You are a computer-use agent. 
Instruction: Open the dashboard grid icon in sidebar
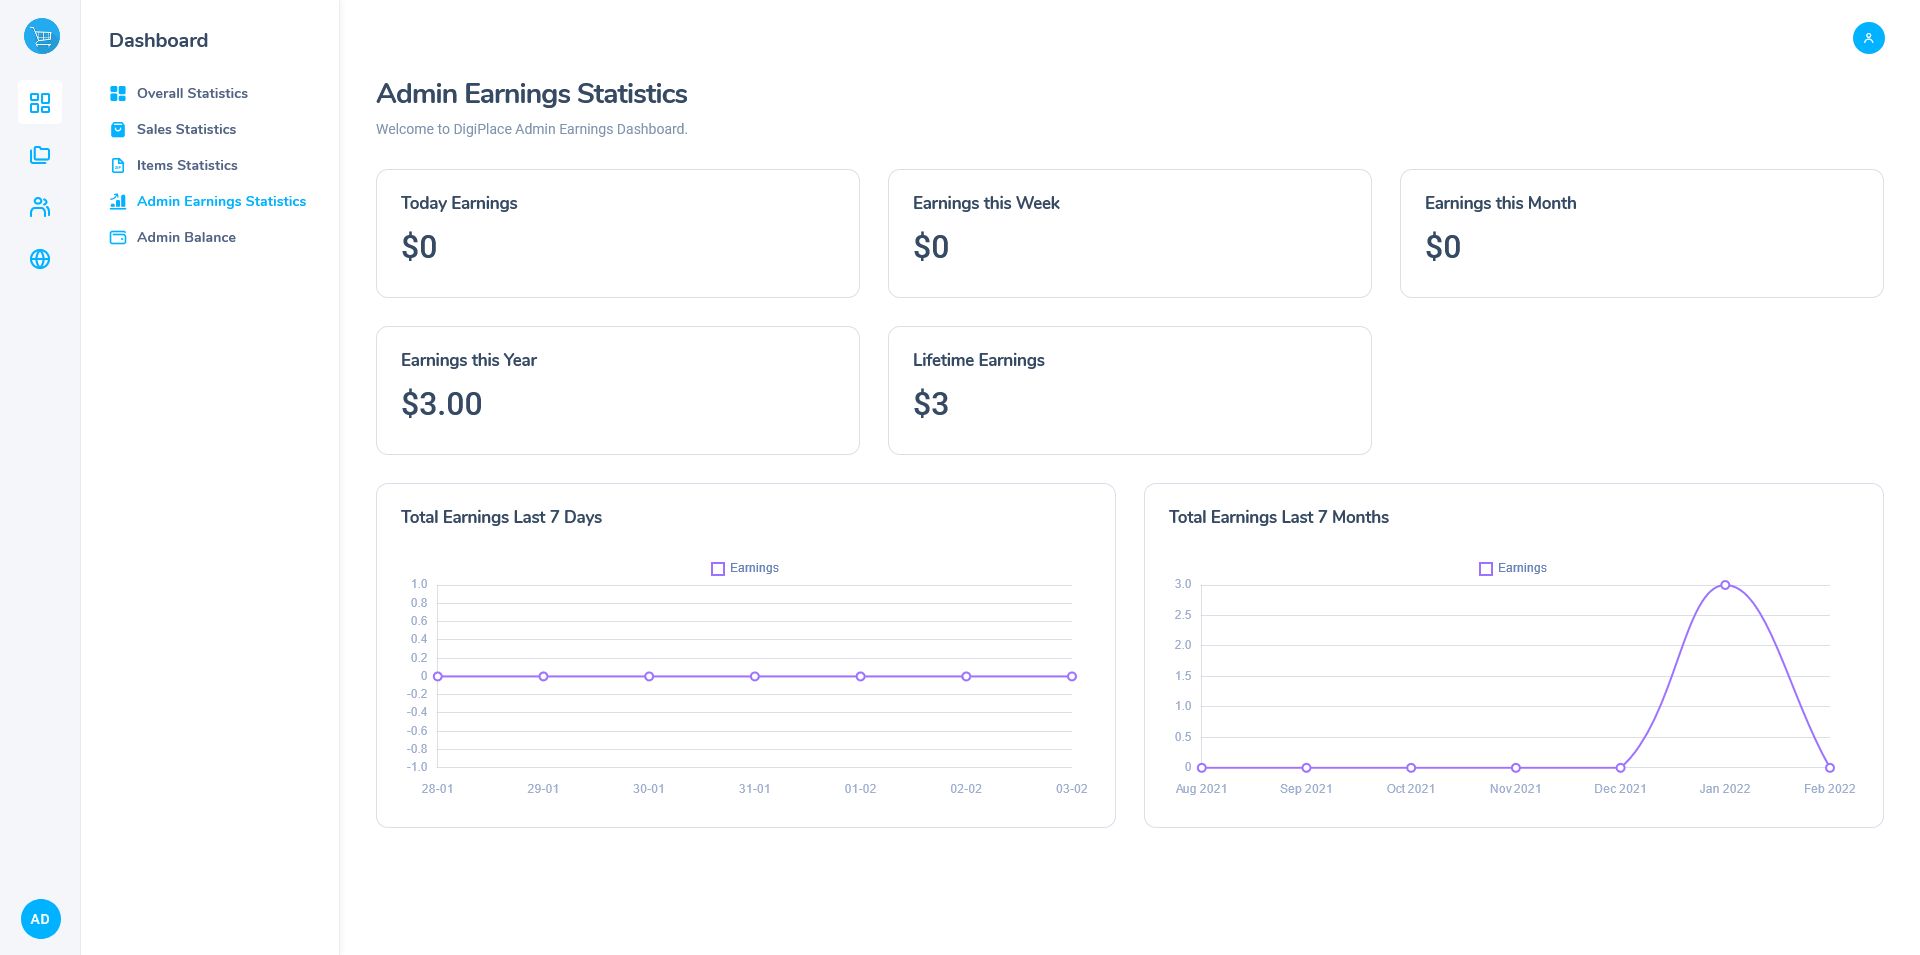(x=40, y=103)
